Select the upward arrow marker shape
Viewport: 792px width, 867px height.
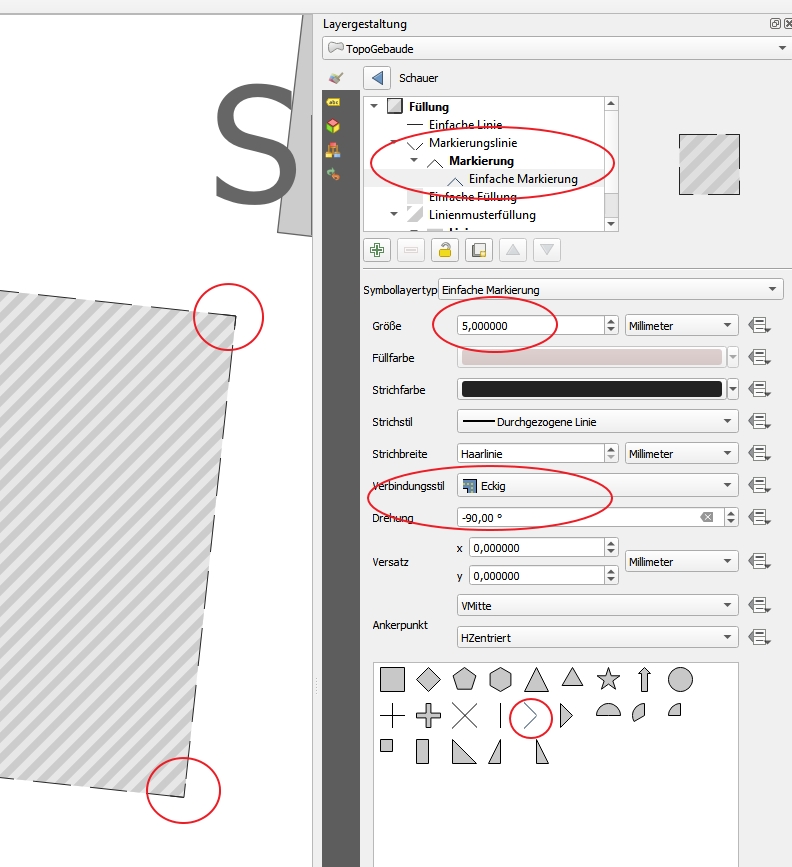coord(644,679)
